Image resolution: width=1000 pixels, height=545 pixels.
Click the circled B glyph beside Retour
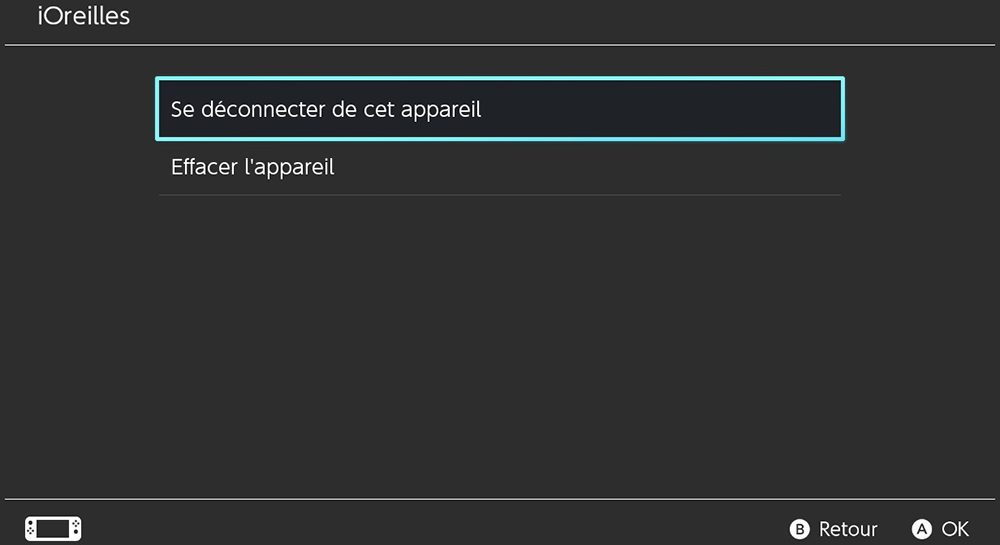(799, 529)
